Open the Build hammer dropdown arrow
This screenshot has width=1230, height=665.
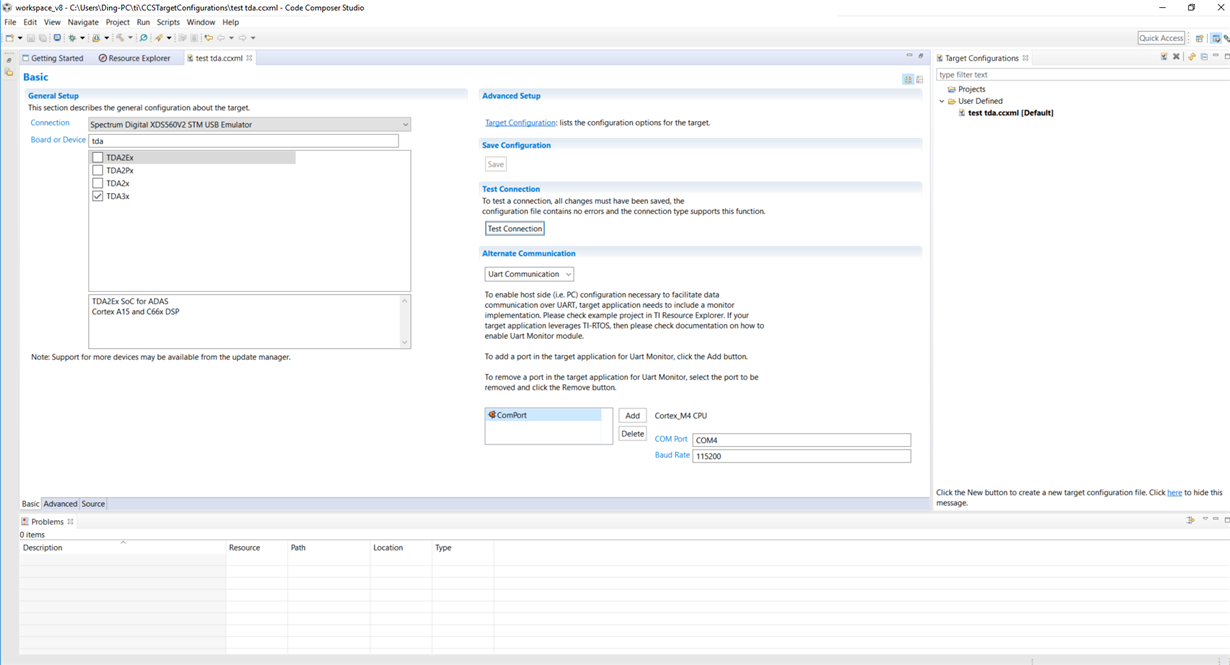[x=130, y=38]
